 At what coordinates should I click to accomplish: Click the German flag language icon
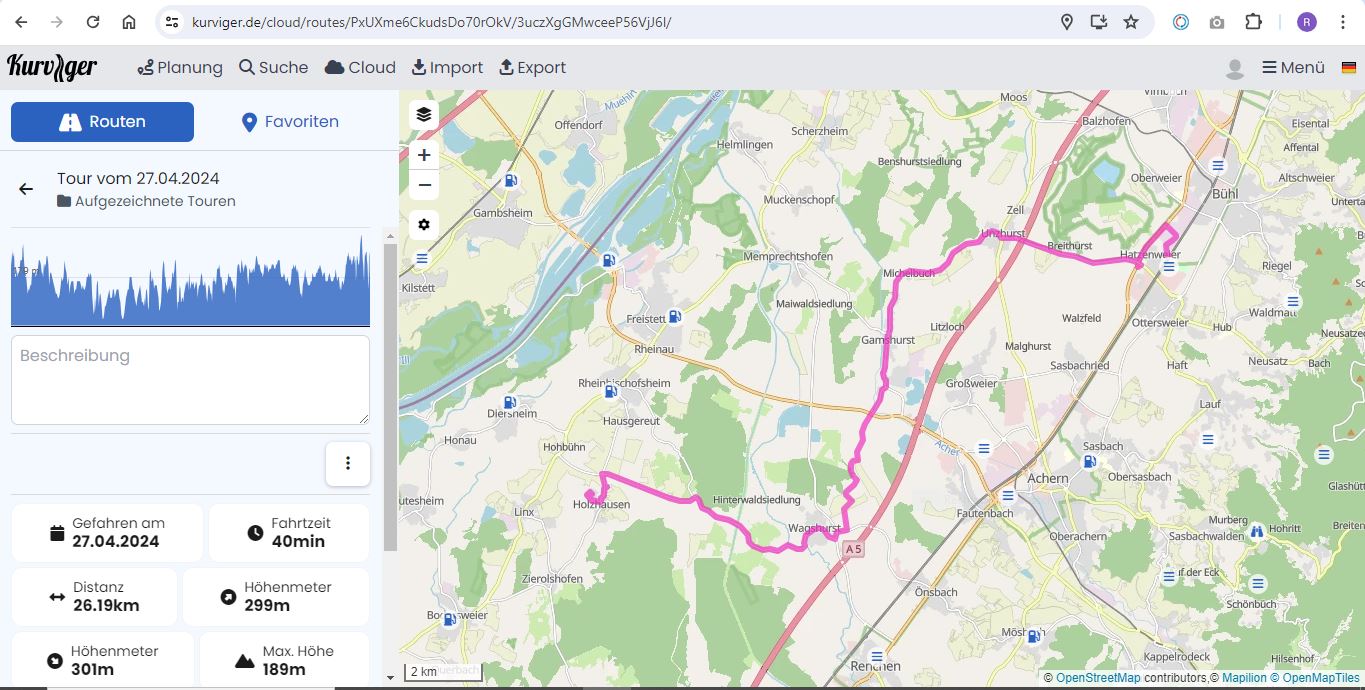(x=1347, y=68)
